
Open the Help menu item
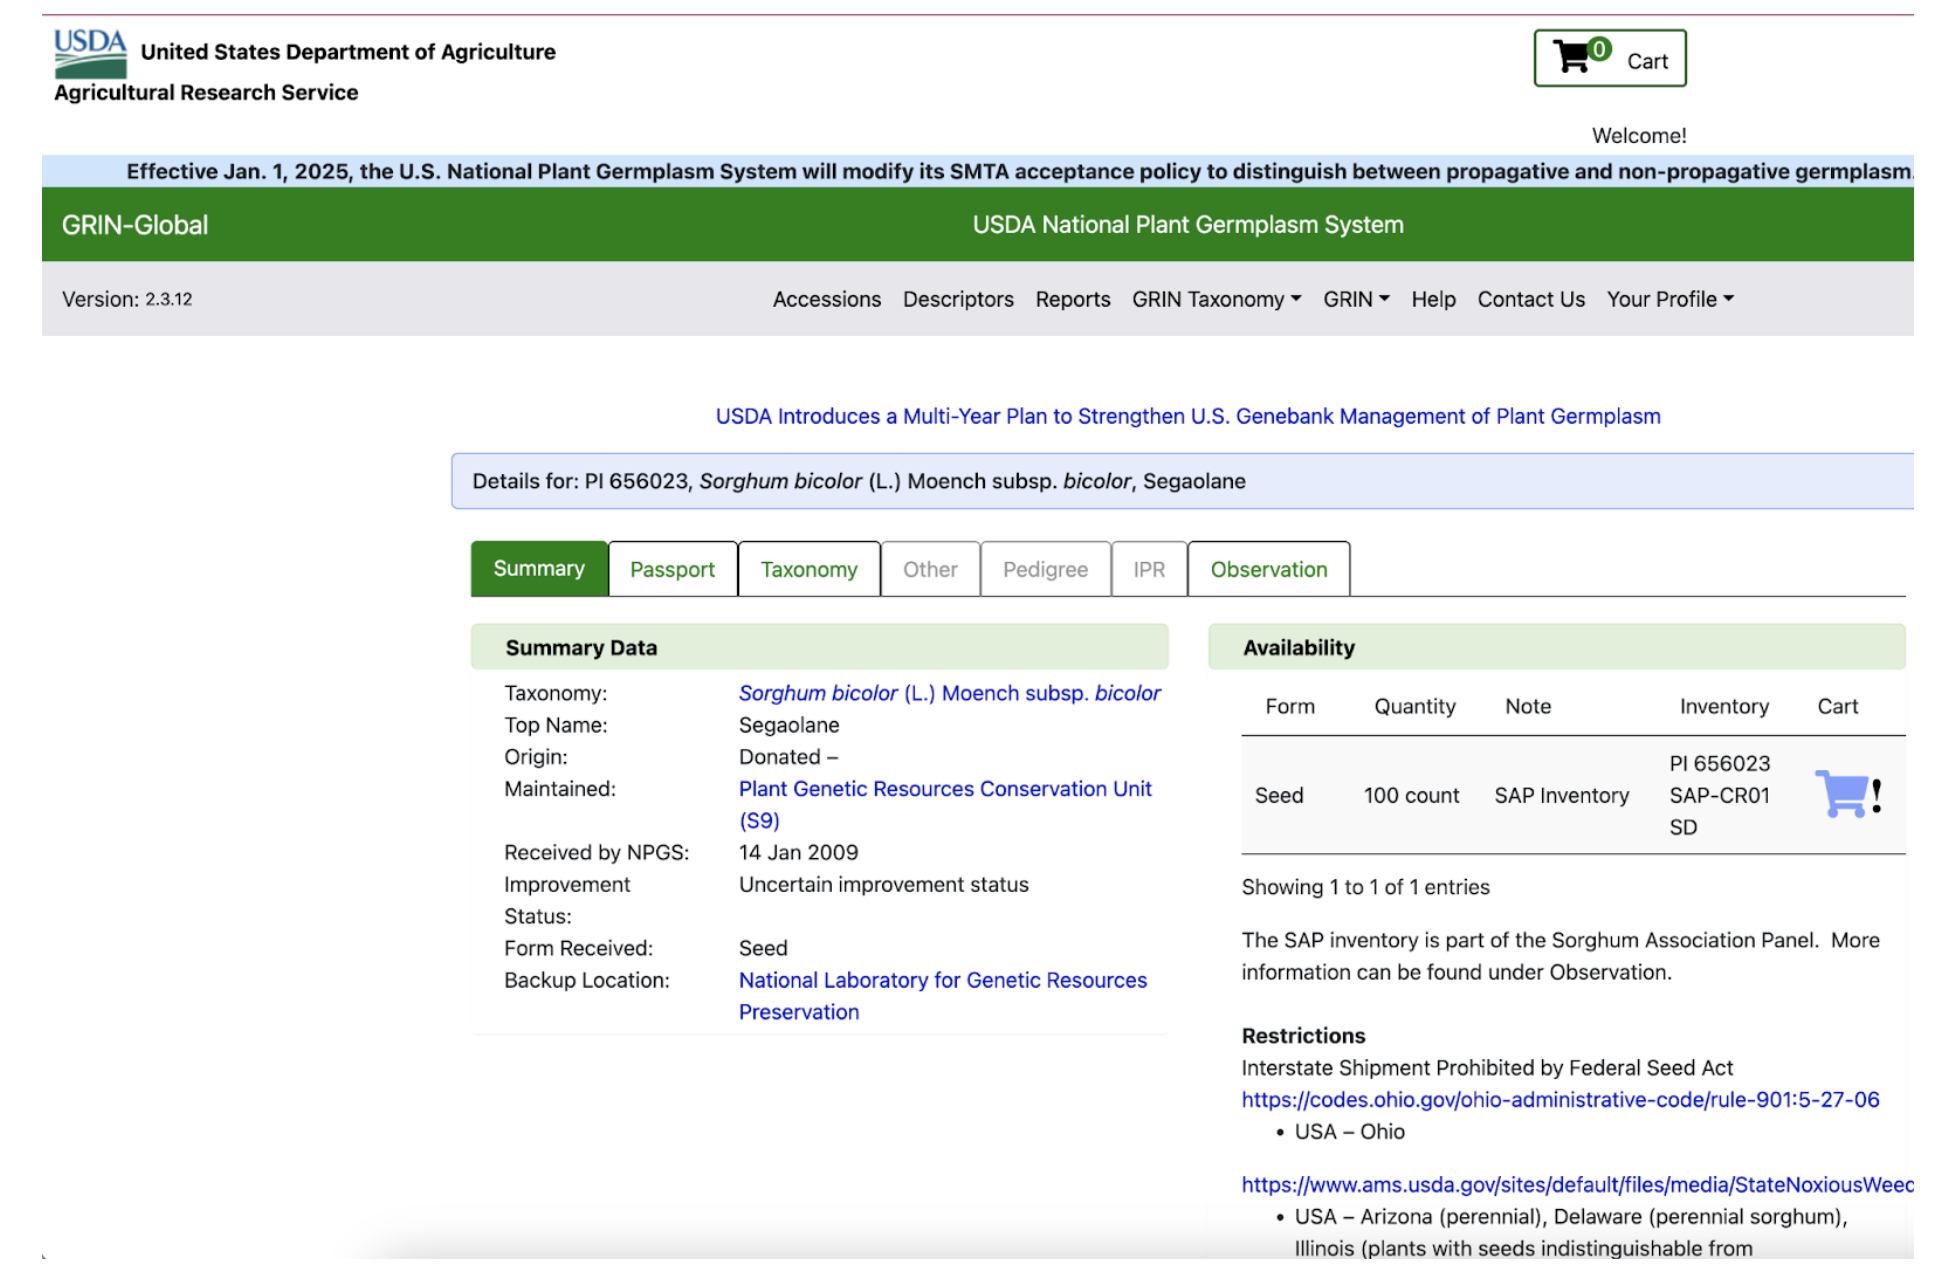click(x=1432, y=299)
